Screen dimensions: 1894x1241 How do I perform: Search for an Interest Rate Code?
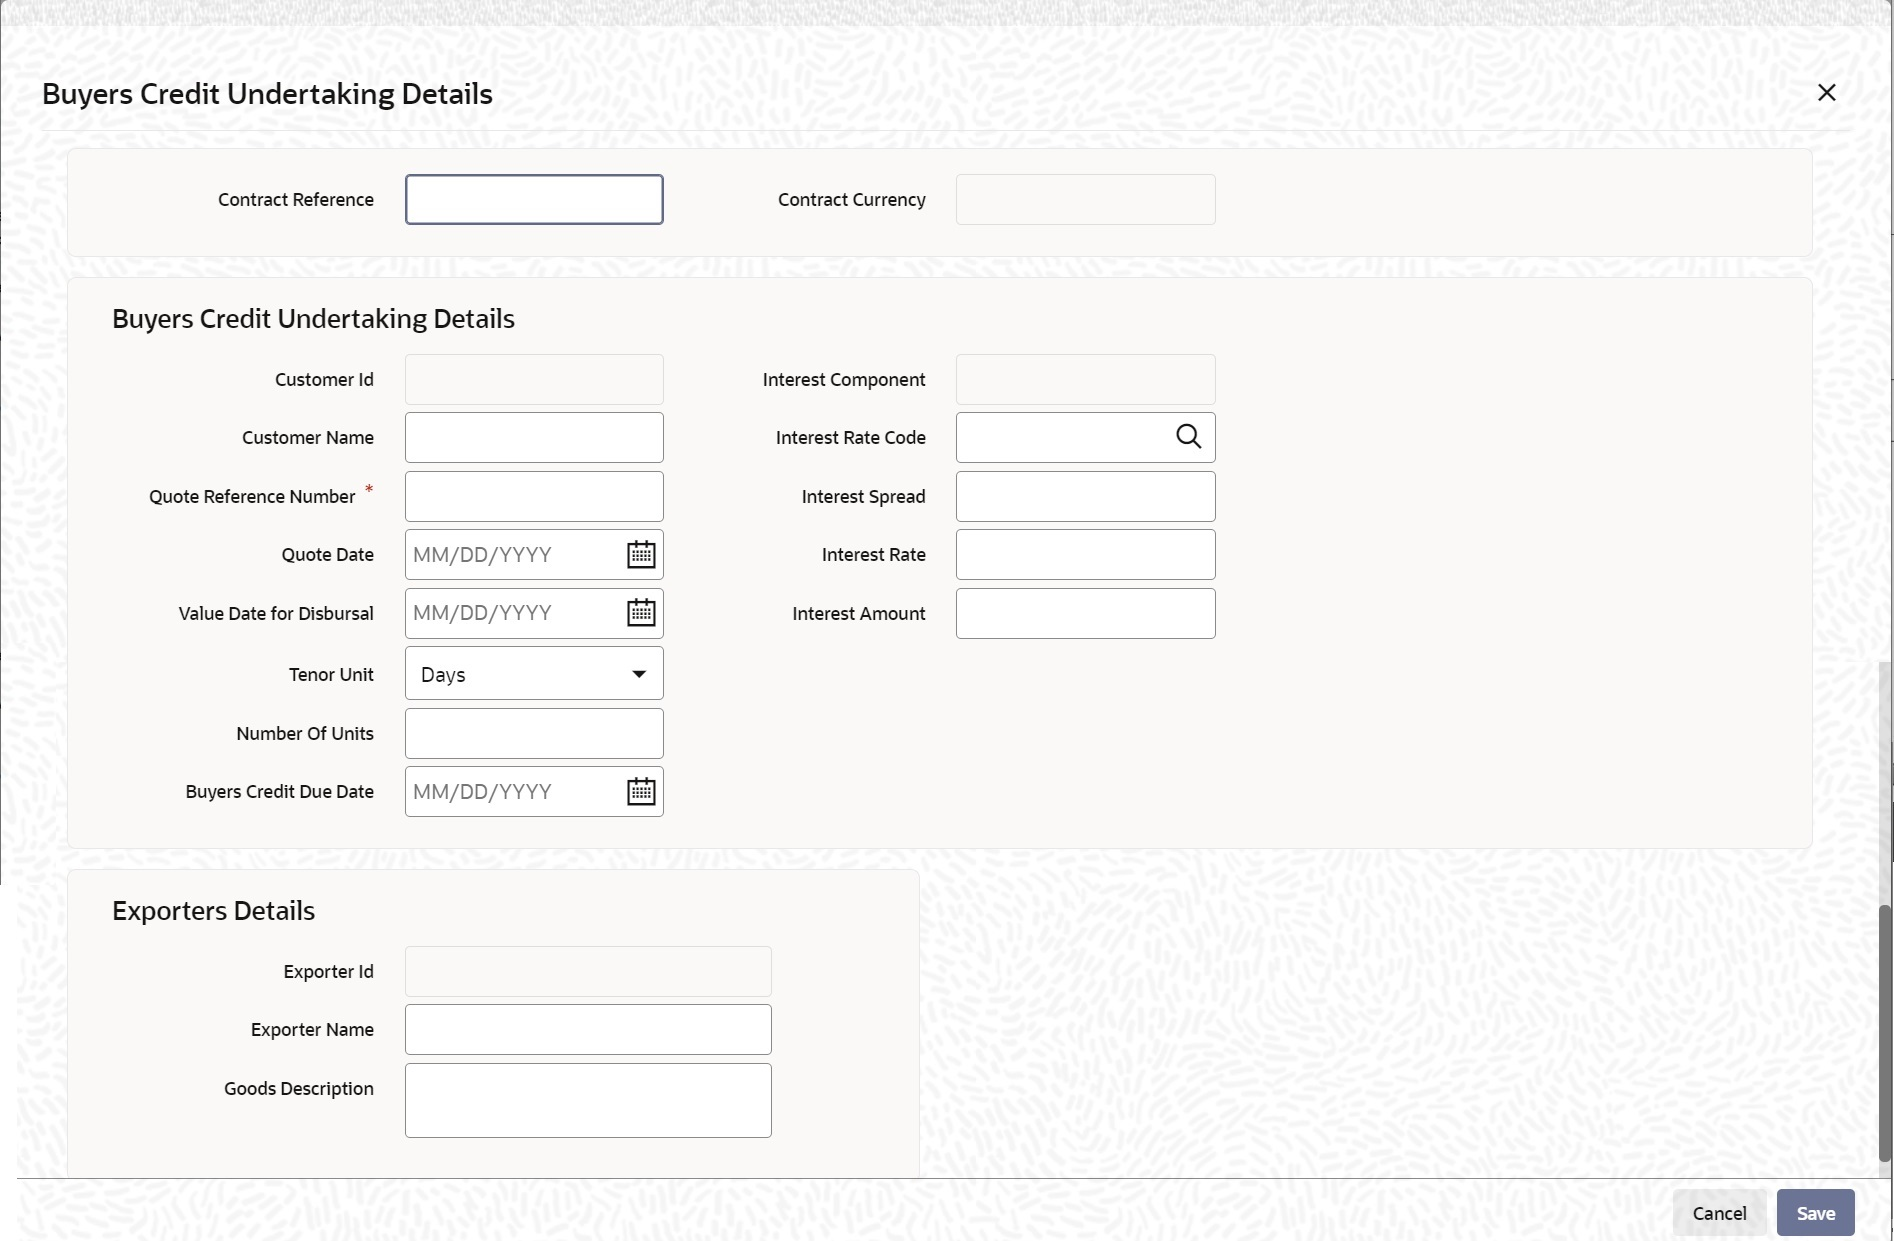pos(1188,437)
